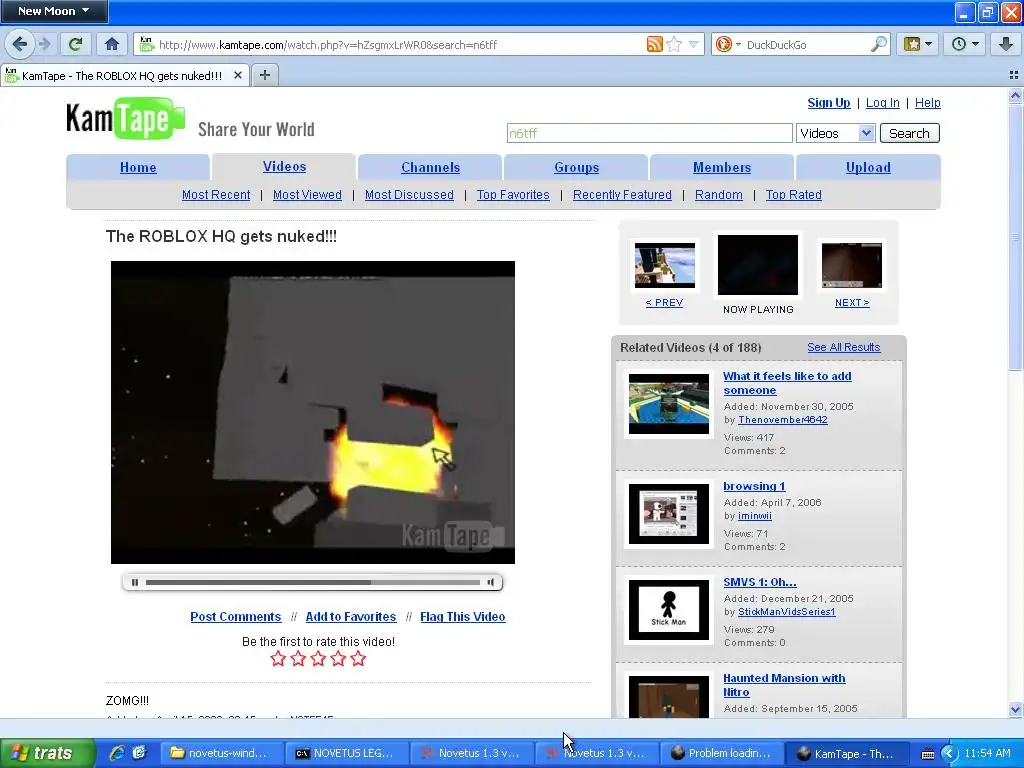Click the RSS feed icon in address bar
Screen dimensions: 1024x768
(x=654, y=44)
